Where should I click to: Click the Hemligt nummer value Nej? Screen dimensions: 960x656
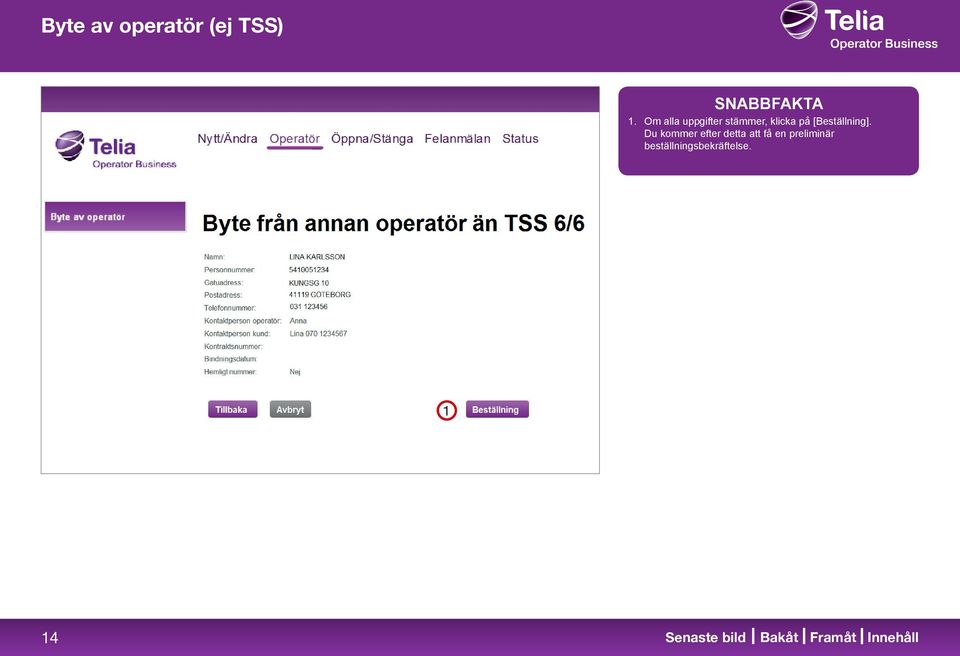tap(295, 372)
